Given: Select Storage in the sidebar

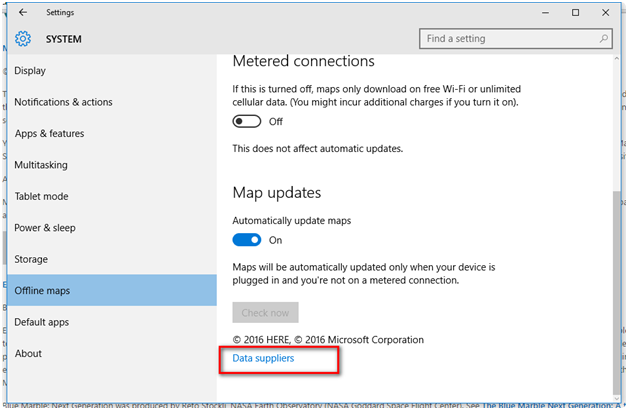Looking at the screenshot, I should coord(31,259).
